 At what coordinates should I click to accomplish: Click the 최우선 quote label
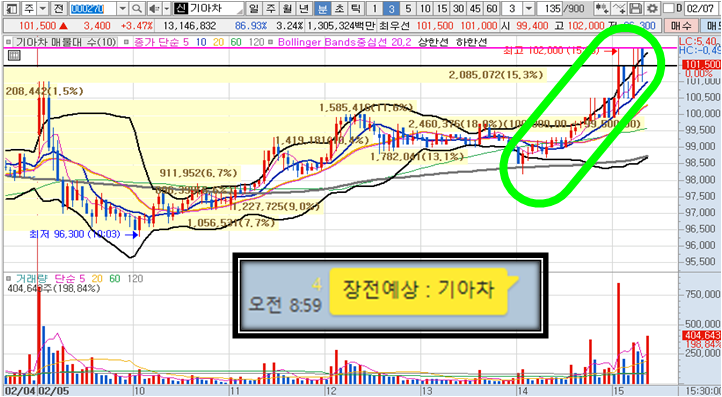pyautogui.click(x=396, y=26)
